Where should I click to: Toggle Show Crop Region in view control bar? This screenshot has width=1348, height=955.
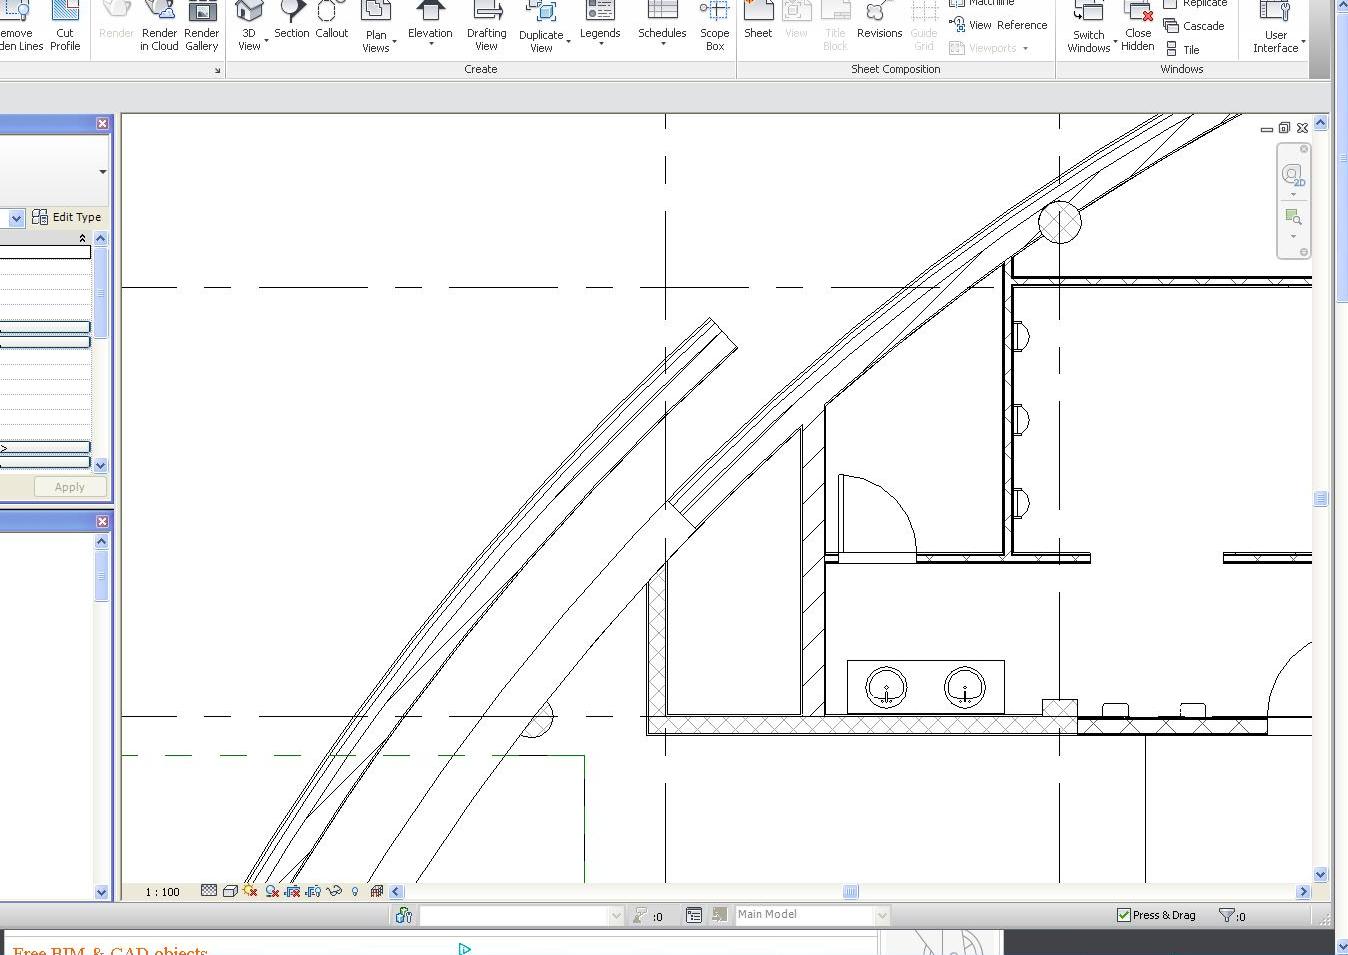click(x=313, y=891)
